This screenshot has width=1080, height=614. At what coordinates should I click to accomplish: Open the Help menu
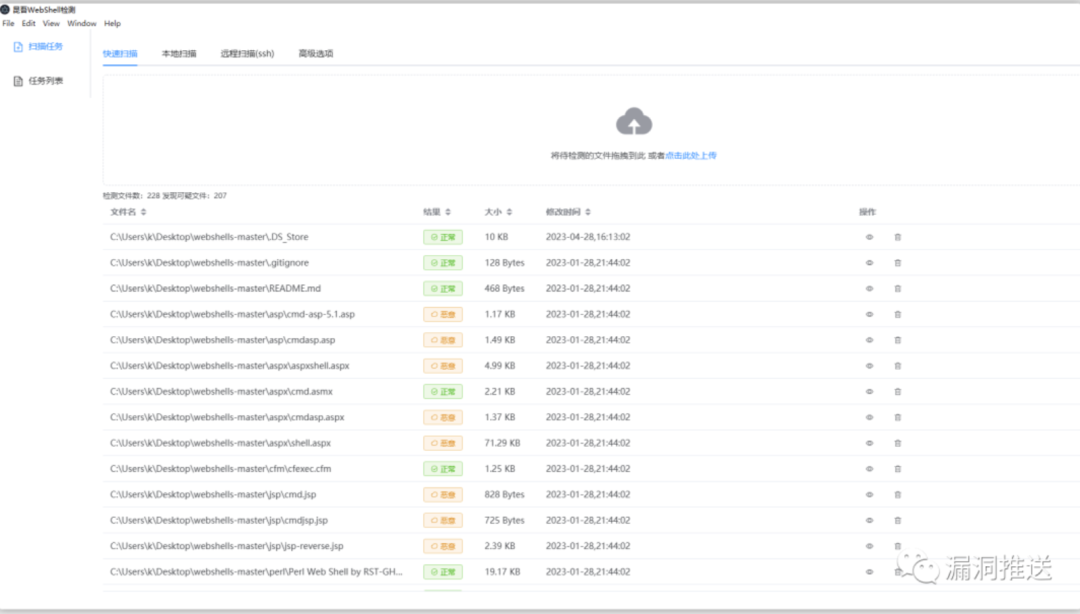[x=112, y=23]
